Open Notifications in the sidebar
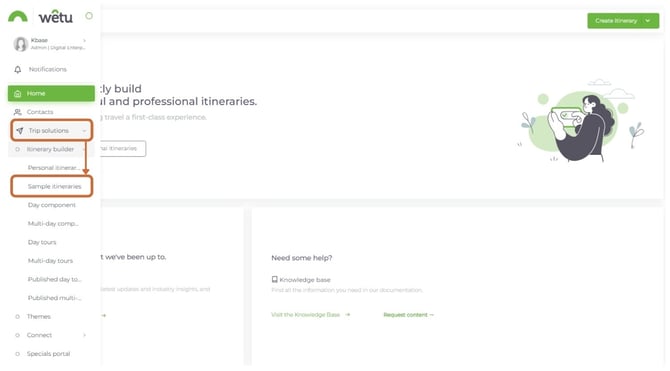The height and width of the screenshot is (371, 670). click(x=47, y=69)
